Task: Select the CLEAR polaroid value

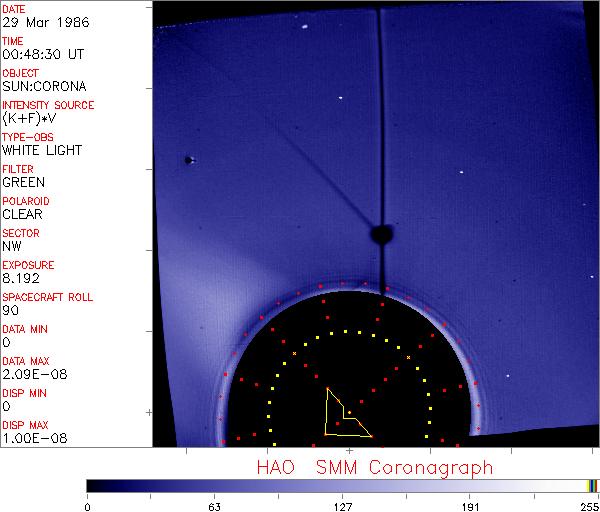Action: coord(23,214)
